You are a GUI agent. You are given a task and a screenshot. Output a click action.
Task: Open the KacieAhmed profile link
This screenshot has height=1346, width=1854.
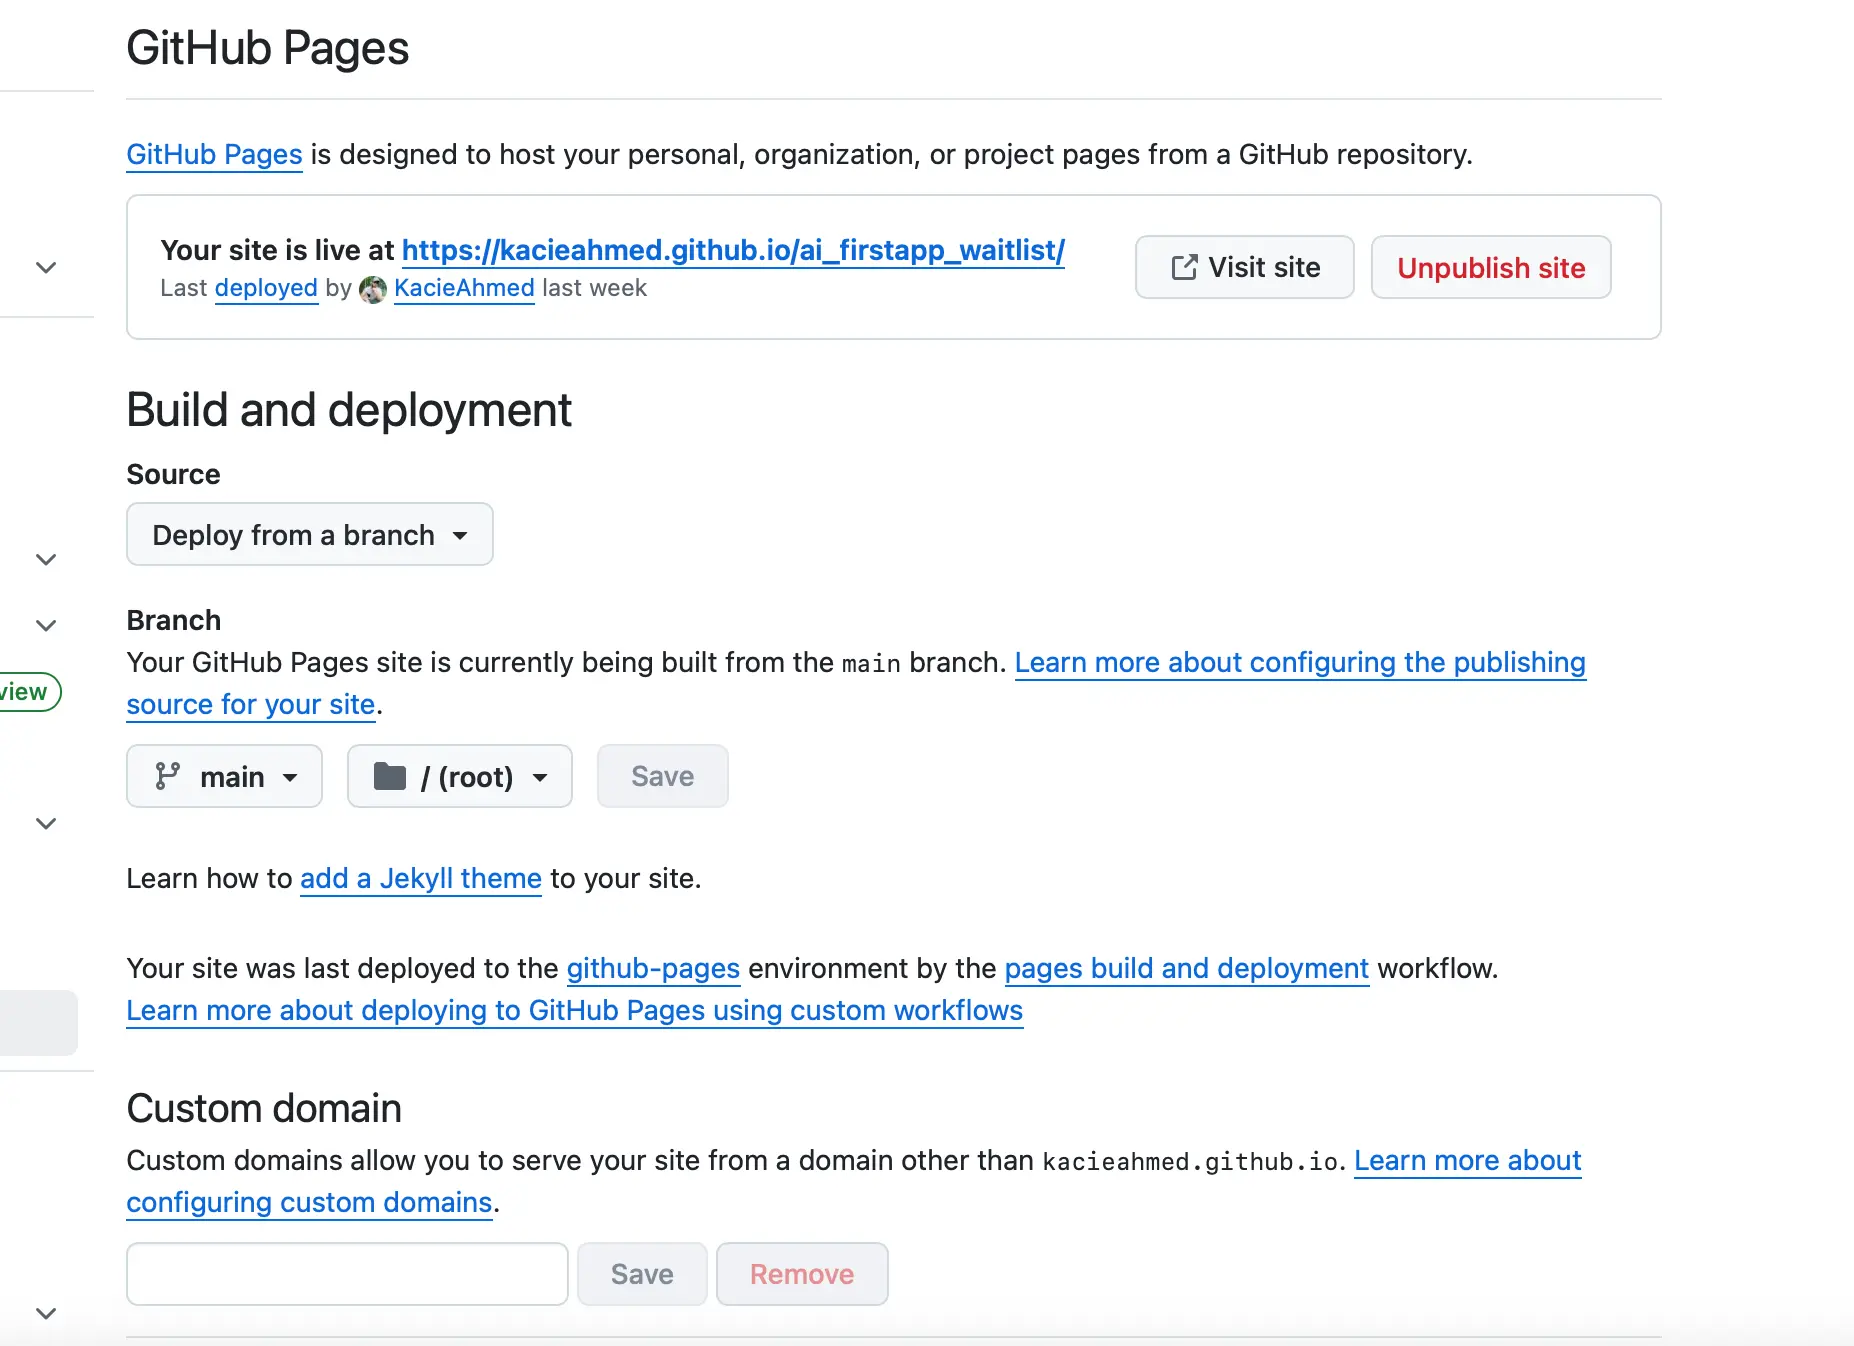coord(464,288)
